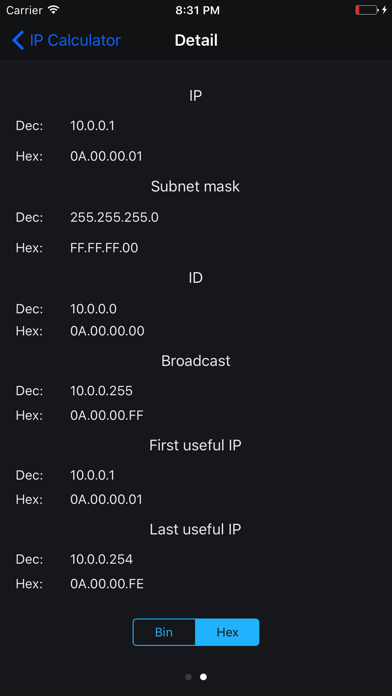Tap last useful IP decimal 10.0.0.254
The width and height of the screenshot is (392, 696).
click(x=101, y=559)
